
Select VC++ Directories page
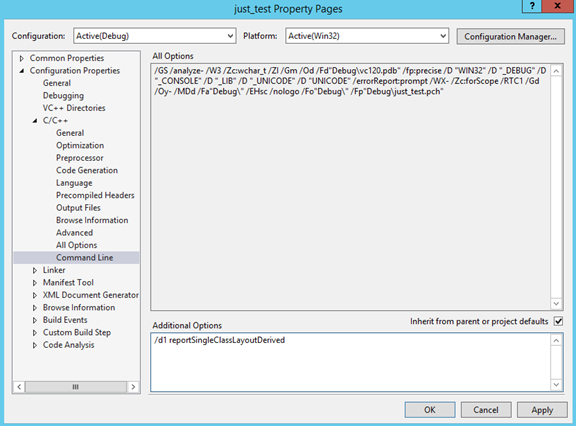click(74, 108)
